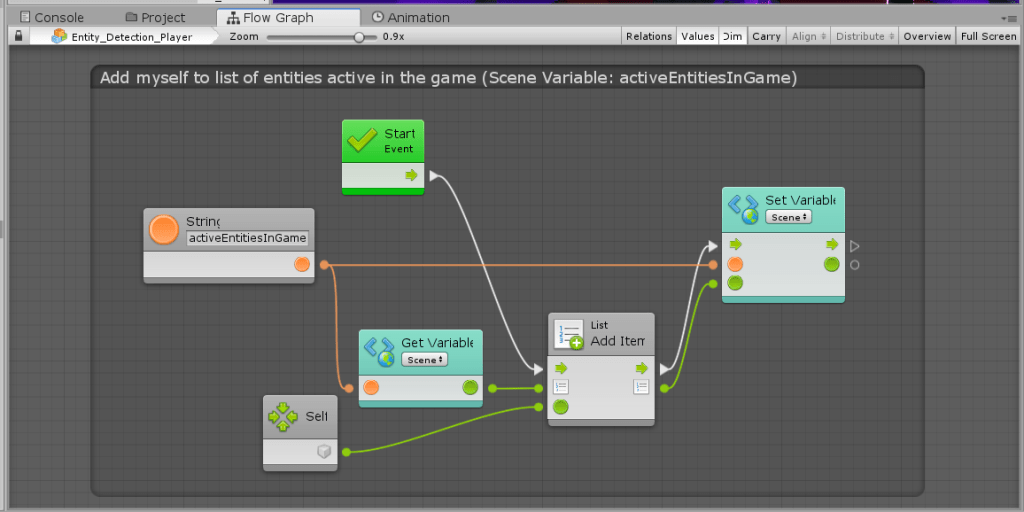Click the activeEntitiesInGame string input field
Screen dimensions: 1024x512
[248, 238]
